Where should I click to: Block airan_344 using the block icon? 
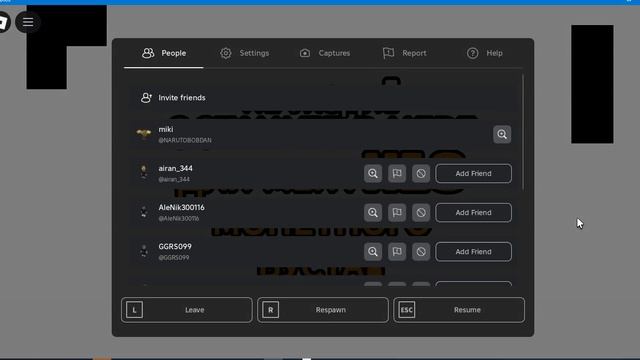point(421,173)
